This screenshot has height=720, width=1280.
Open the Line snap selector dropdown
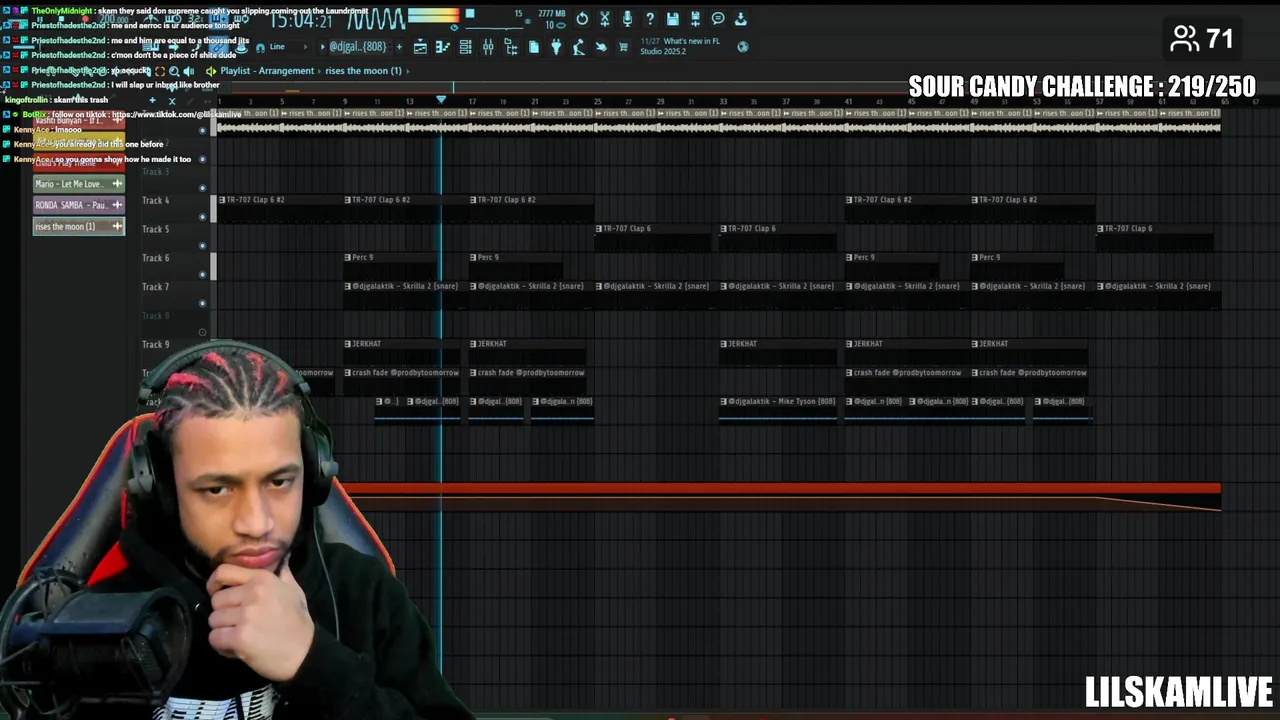point(288,47)
